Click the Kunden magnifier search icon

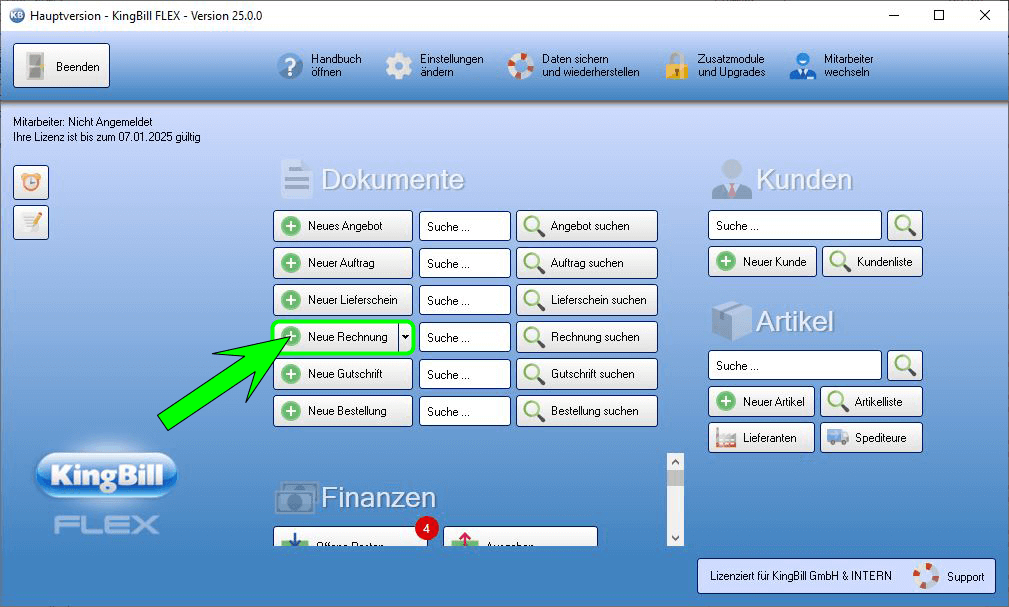tap(905, 225)
